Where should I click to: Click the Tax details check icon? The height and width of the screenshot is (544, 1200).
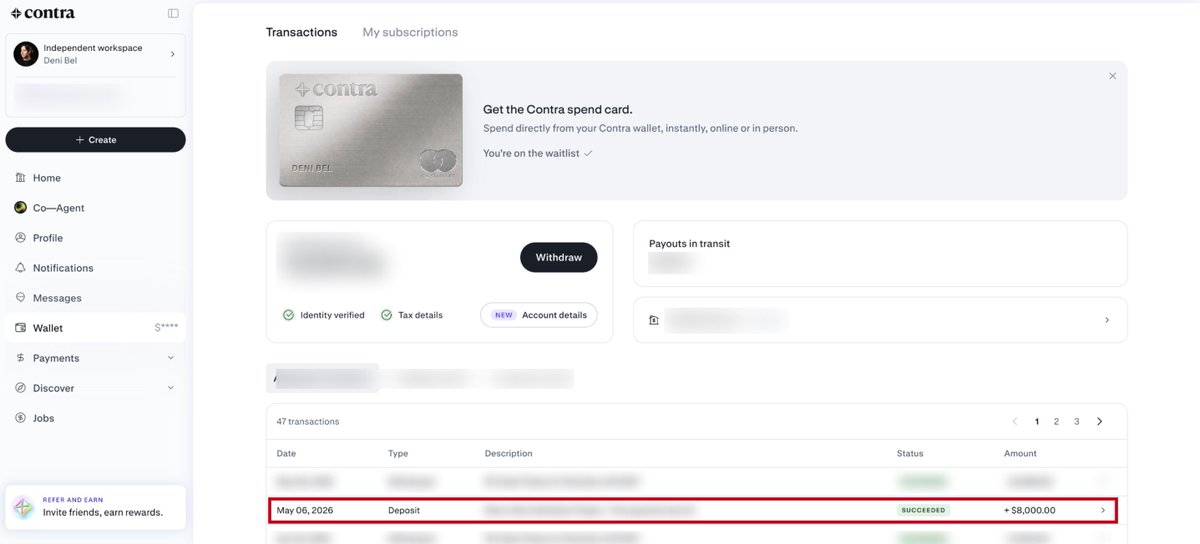click(387, 315)
